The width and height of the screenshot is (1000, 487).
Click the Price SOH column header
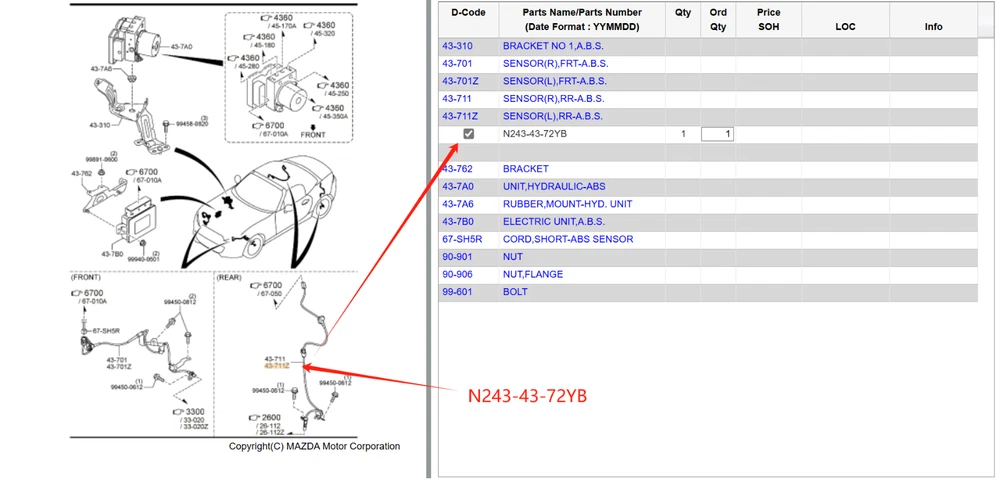[x=768, y=19]
